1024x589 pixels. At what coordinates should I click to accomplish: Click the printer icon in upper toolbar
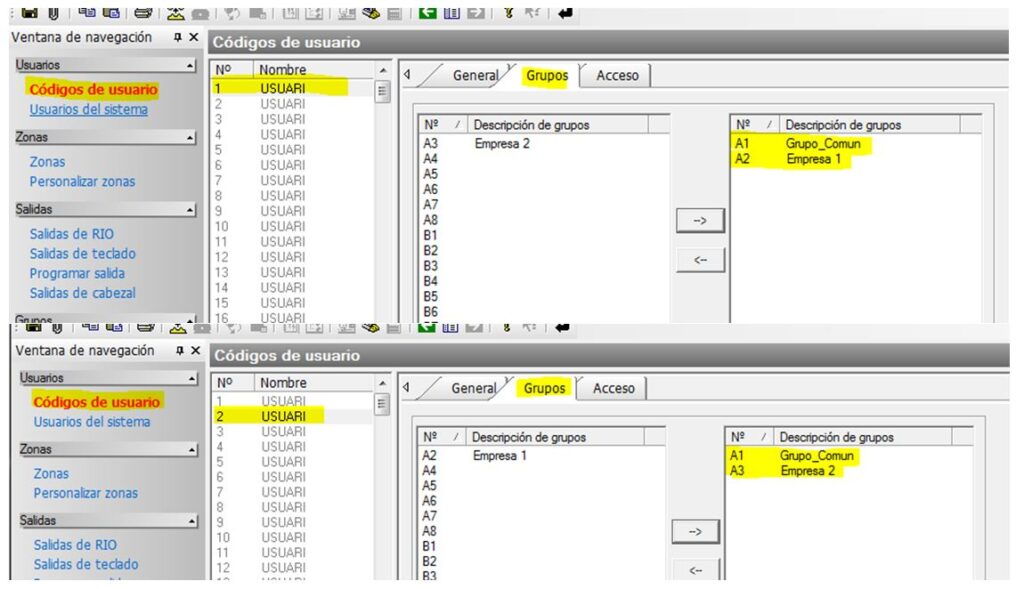143,12
